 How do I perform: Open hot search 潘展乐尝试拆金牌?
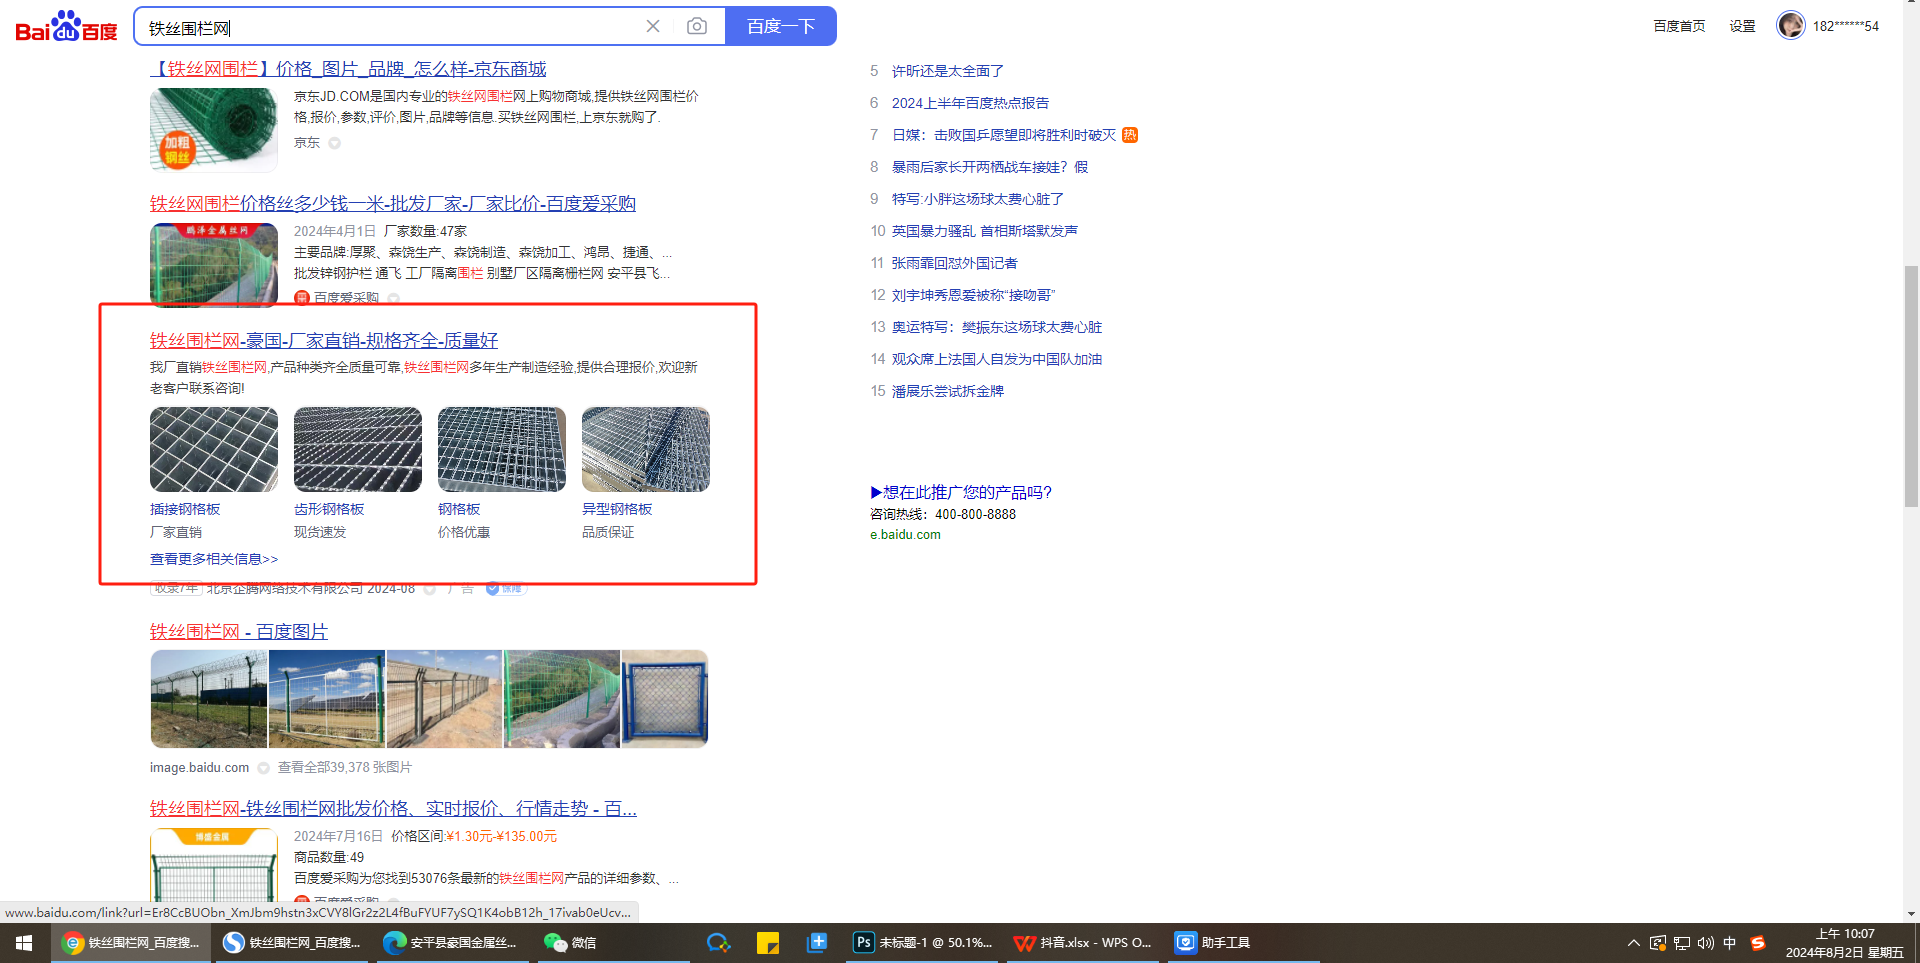(948, 391)
